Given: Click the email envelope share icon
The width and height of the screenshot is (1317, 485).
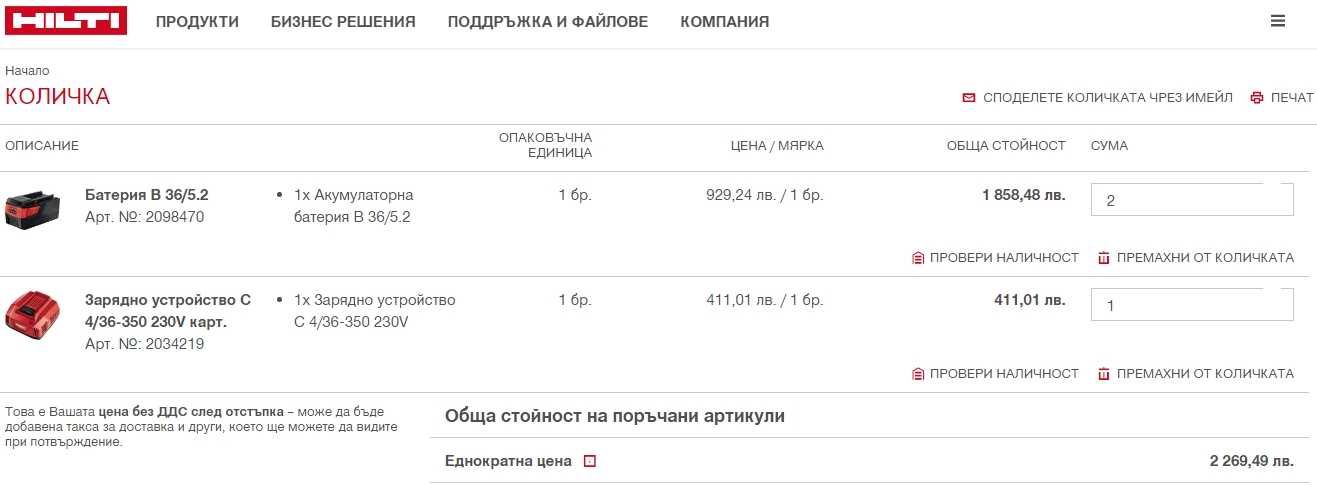Looking at the screenshot, I should 968,98.
